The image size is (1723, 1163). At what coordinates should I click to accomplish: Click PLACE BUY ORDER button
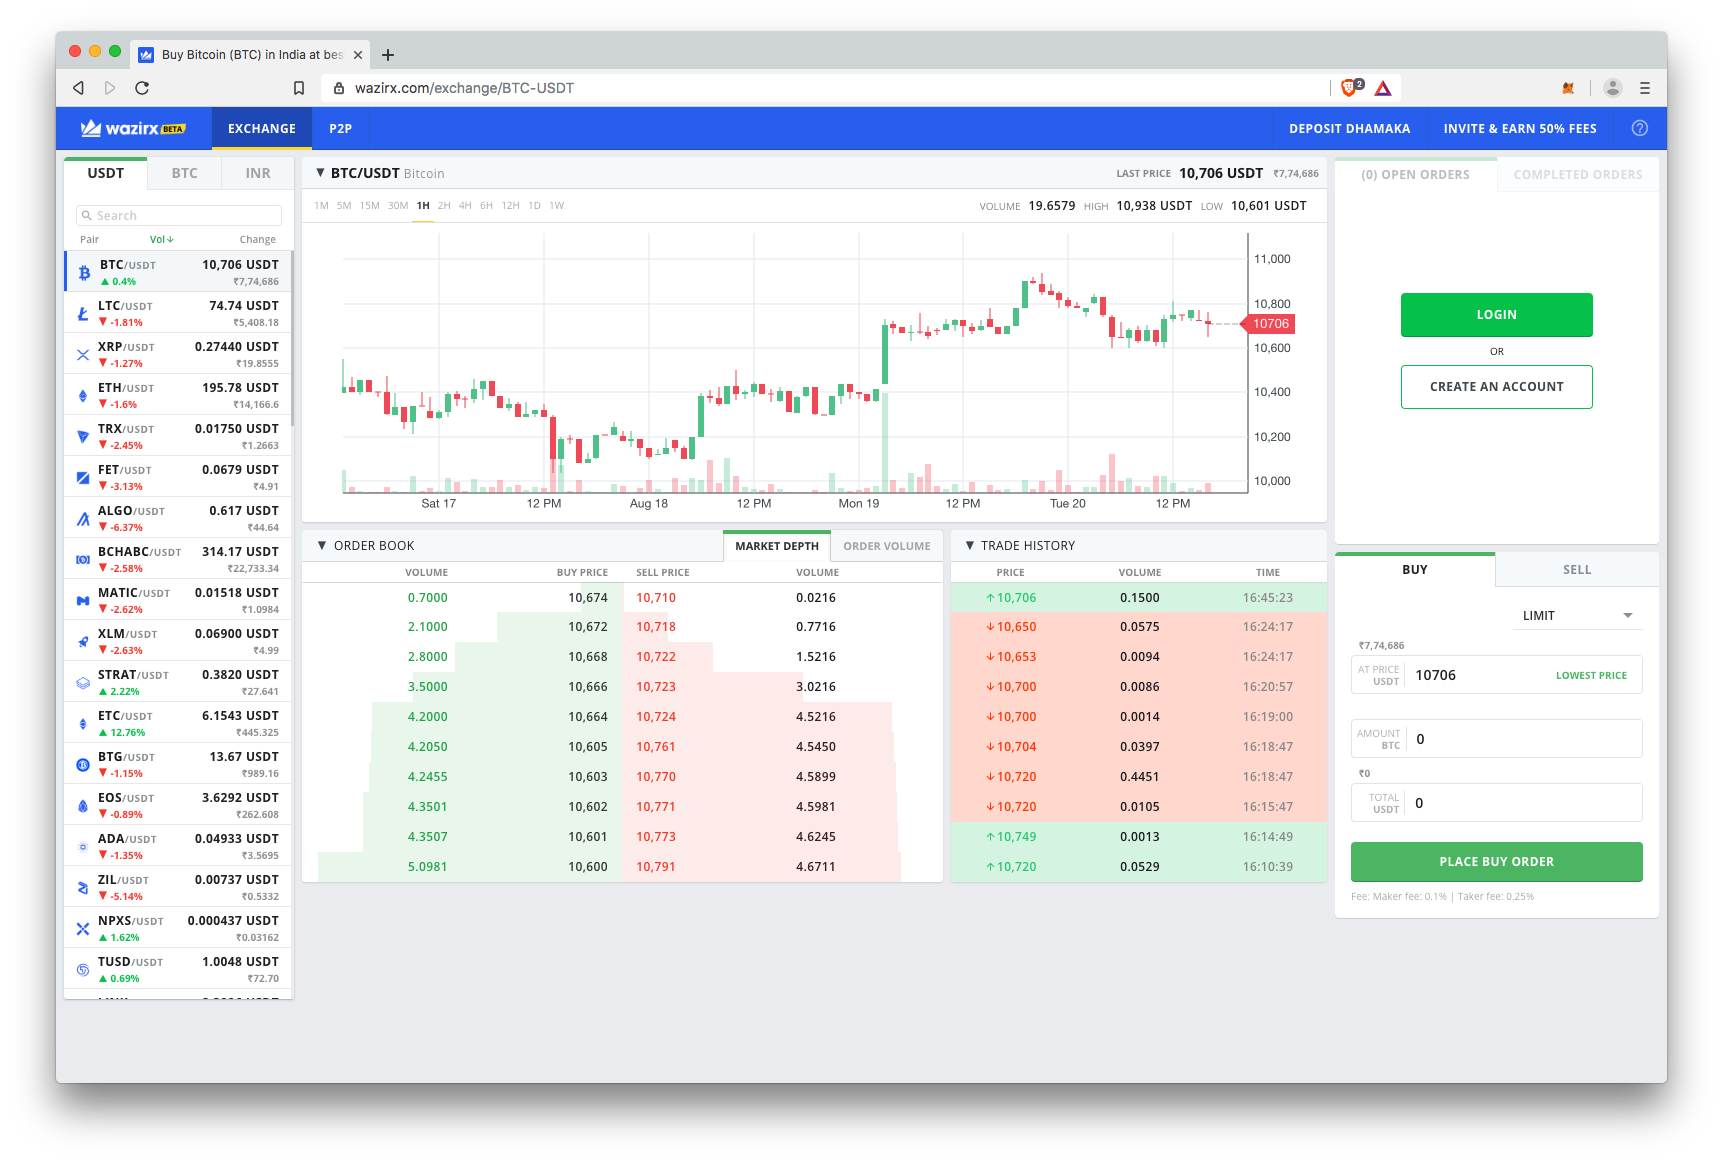coord(1496,861)
